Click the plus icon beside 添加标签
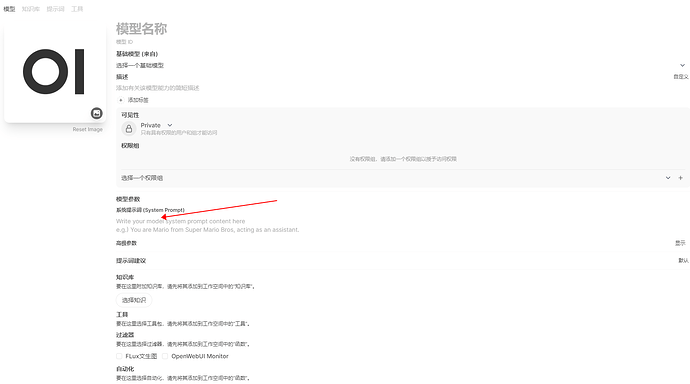The image size is (690, 384). point(121,100)
